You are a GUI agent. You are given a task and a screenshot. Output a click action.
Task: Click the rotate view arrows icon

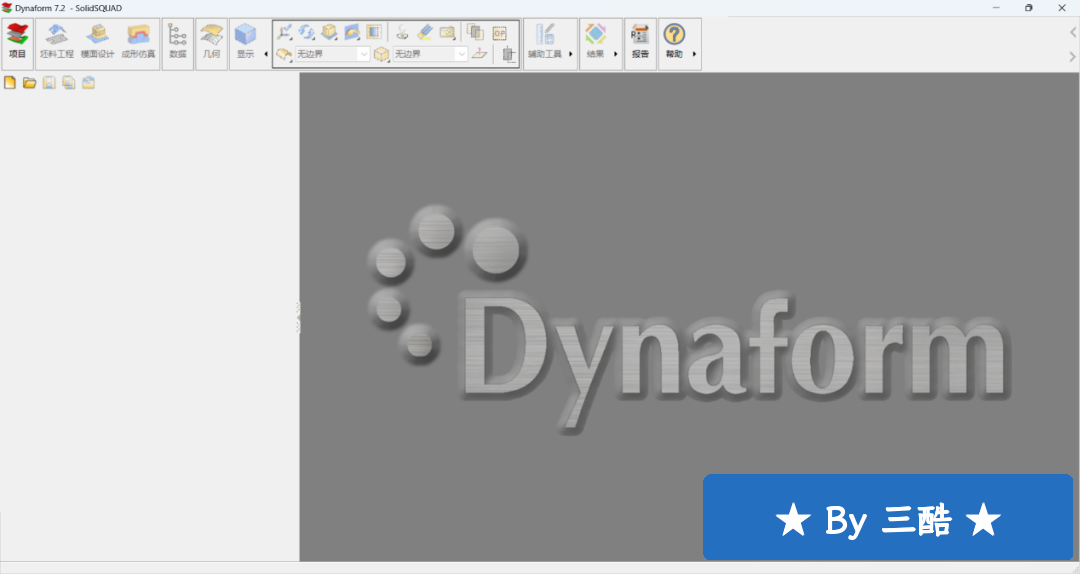pos(307,32)
